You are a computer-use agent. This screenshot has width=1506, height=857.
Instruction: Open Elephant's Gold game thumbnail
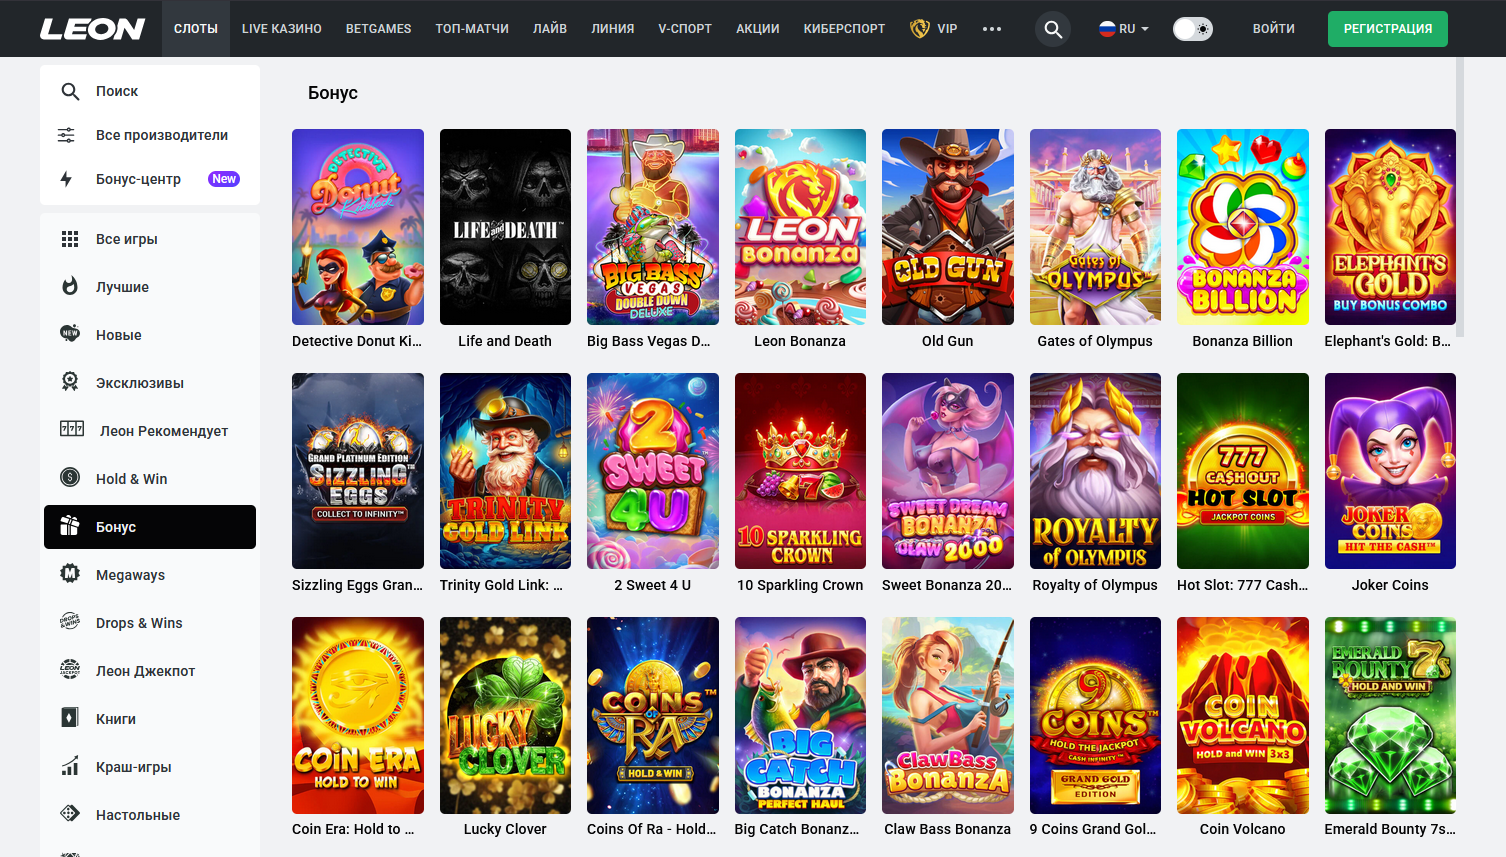pyautogui.click(x=1390, y=227)
